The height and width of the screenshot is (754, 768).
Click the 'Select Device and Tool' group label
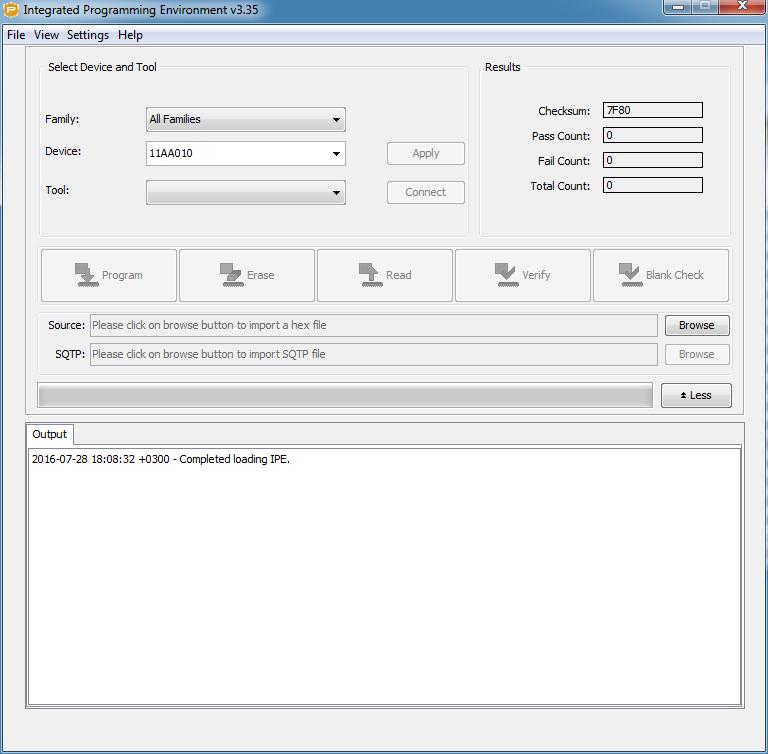click(102, 67)
